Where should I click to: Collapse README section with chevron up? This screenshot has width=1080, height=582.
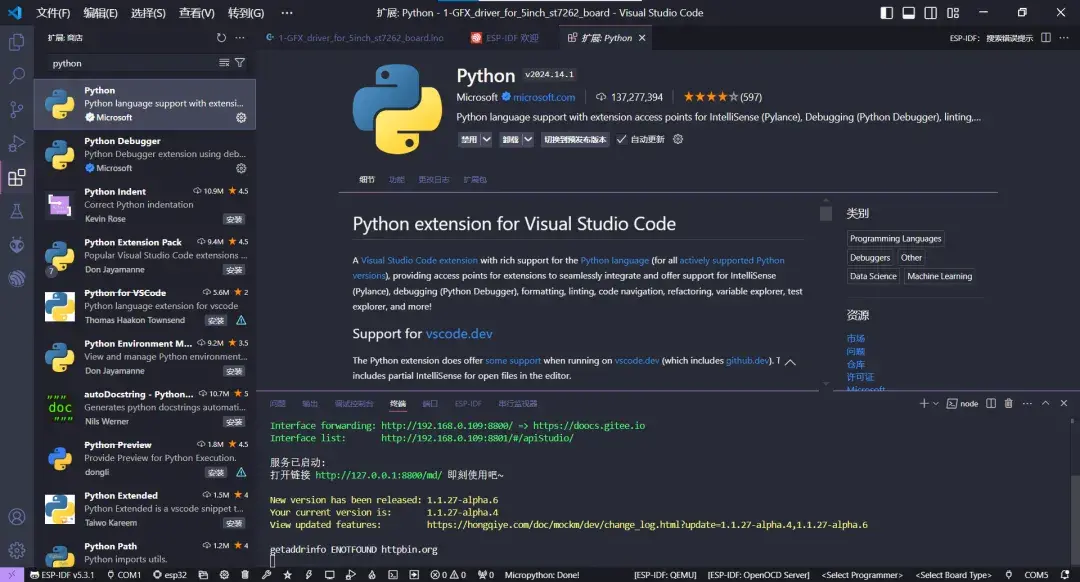790,362
